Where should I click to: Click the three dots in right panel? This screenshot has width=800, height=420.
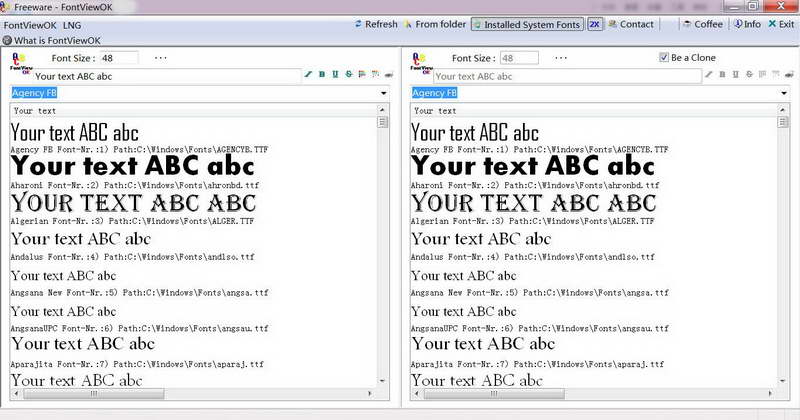click(561, 58)
